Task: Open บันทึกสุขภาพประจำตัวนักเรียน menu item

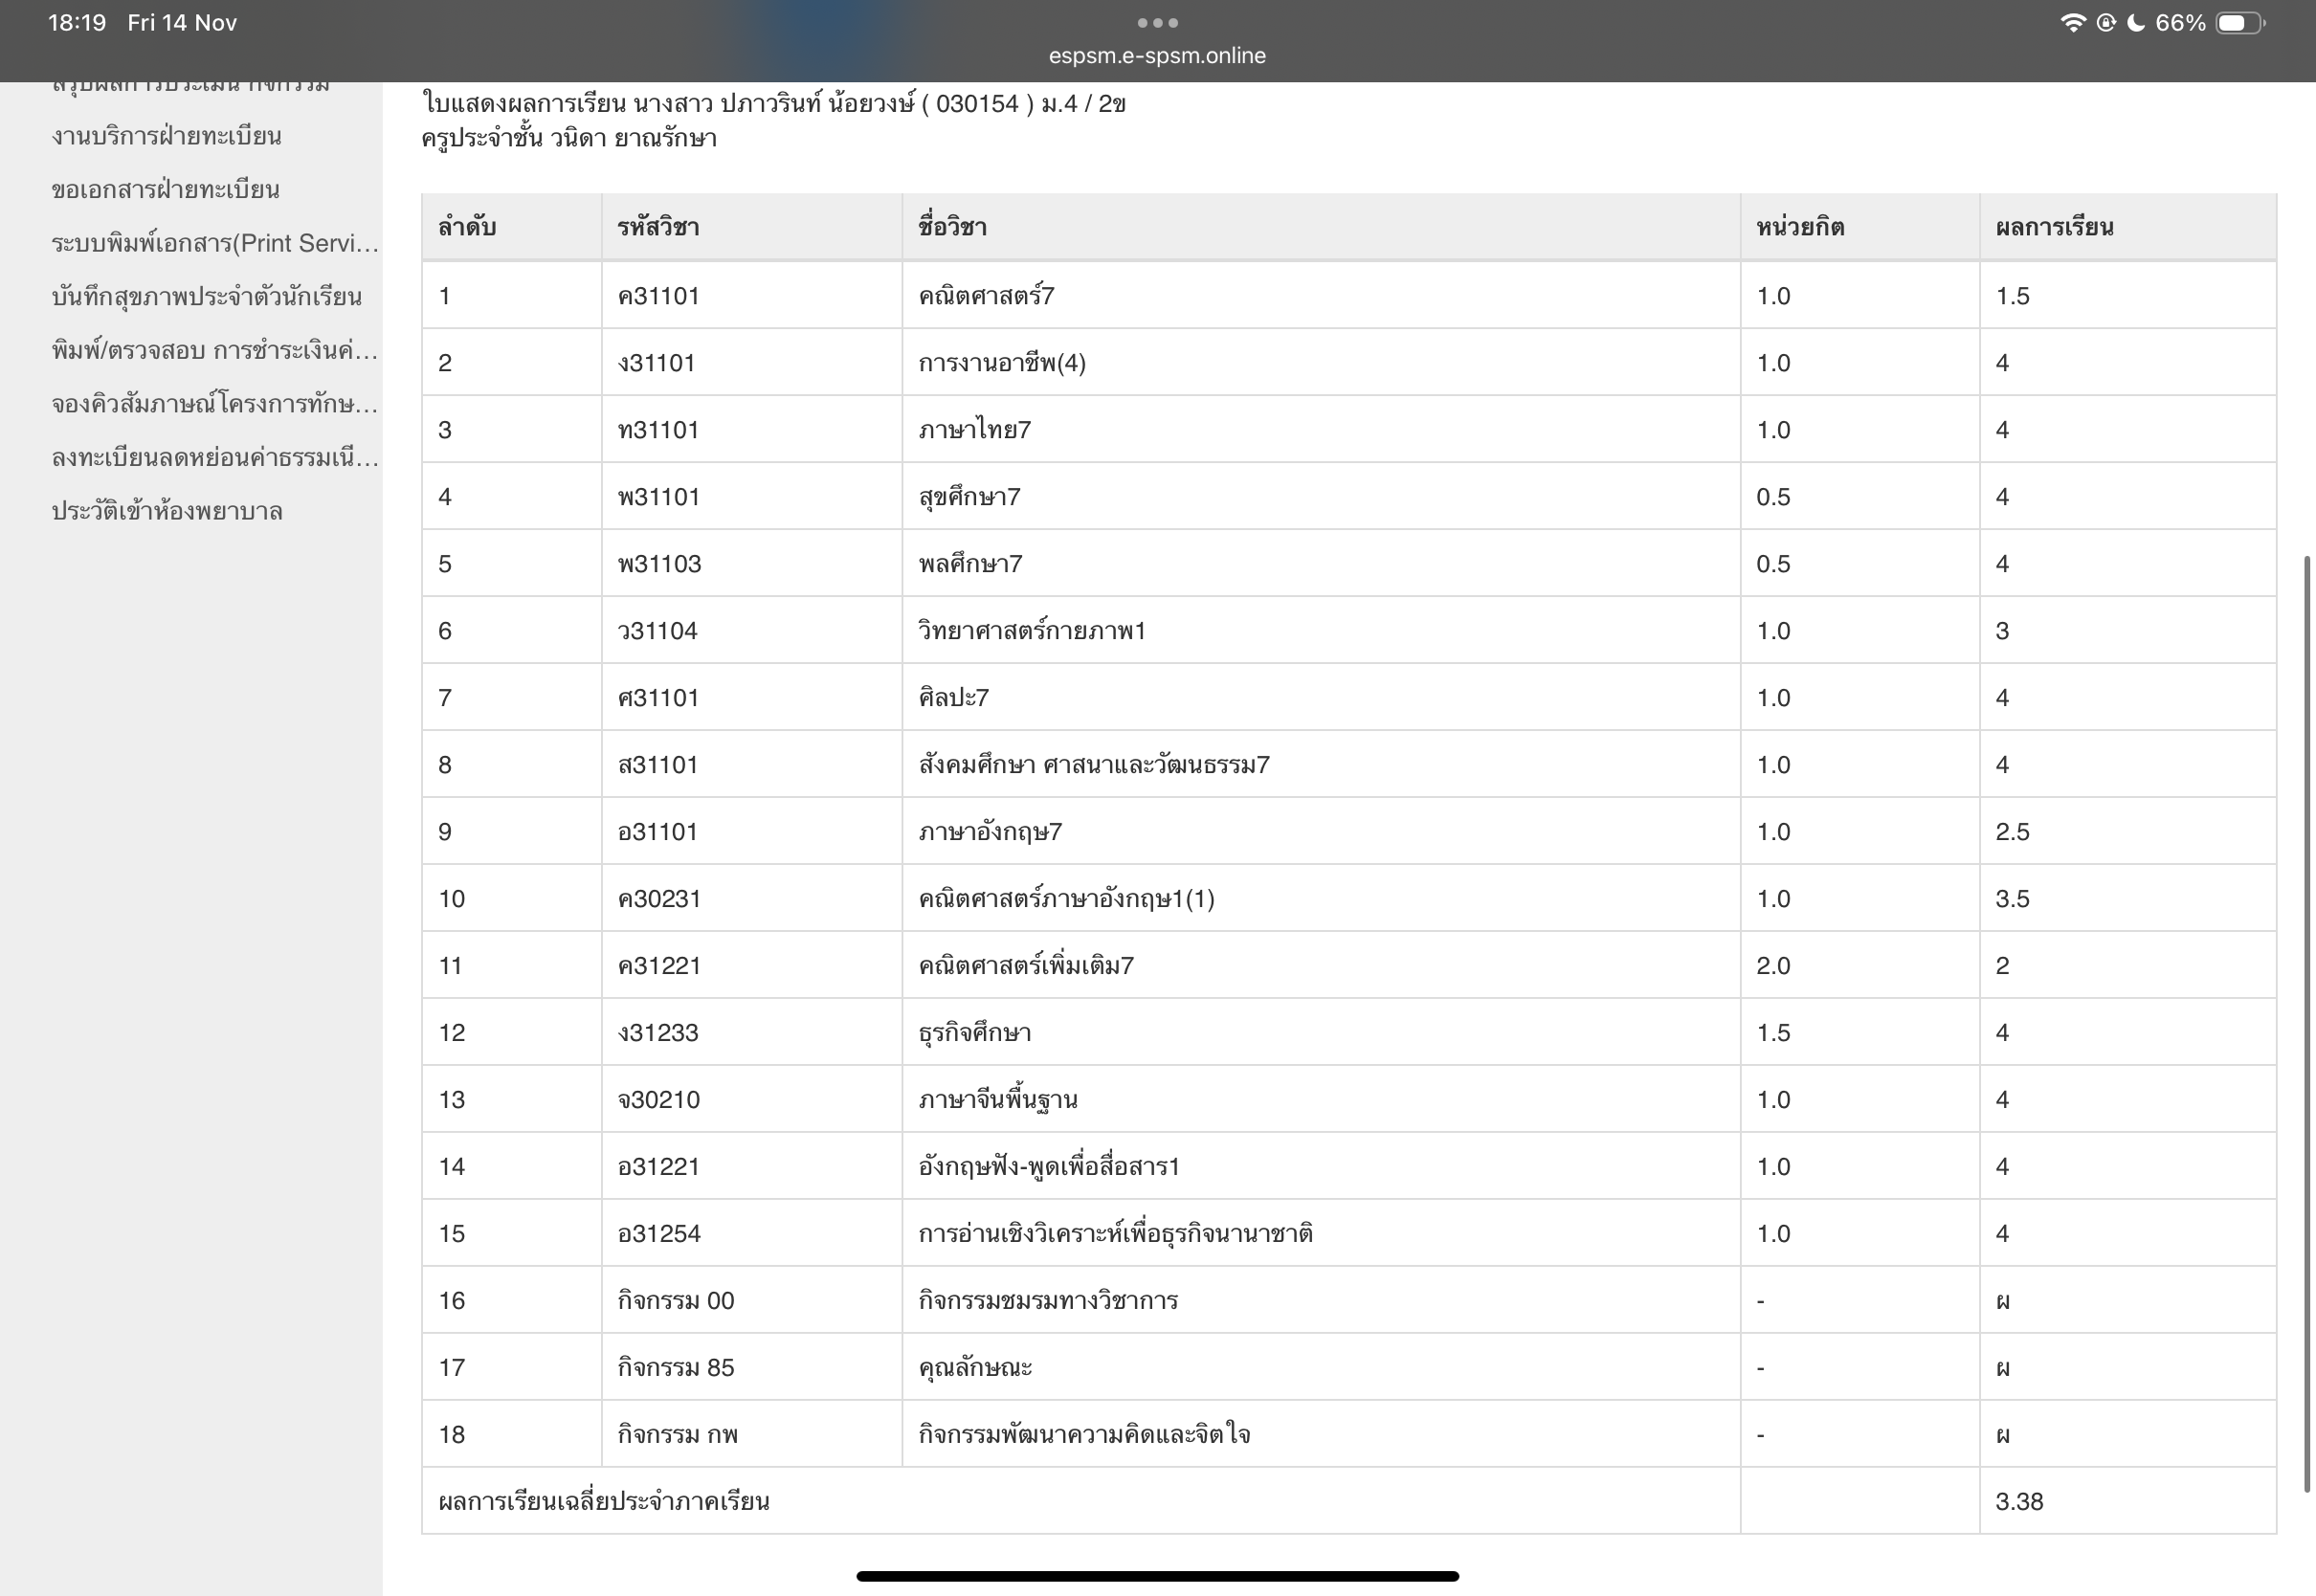Action: (206, 297)
